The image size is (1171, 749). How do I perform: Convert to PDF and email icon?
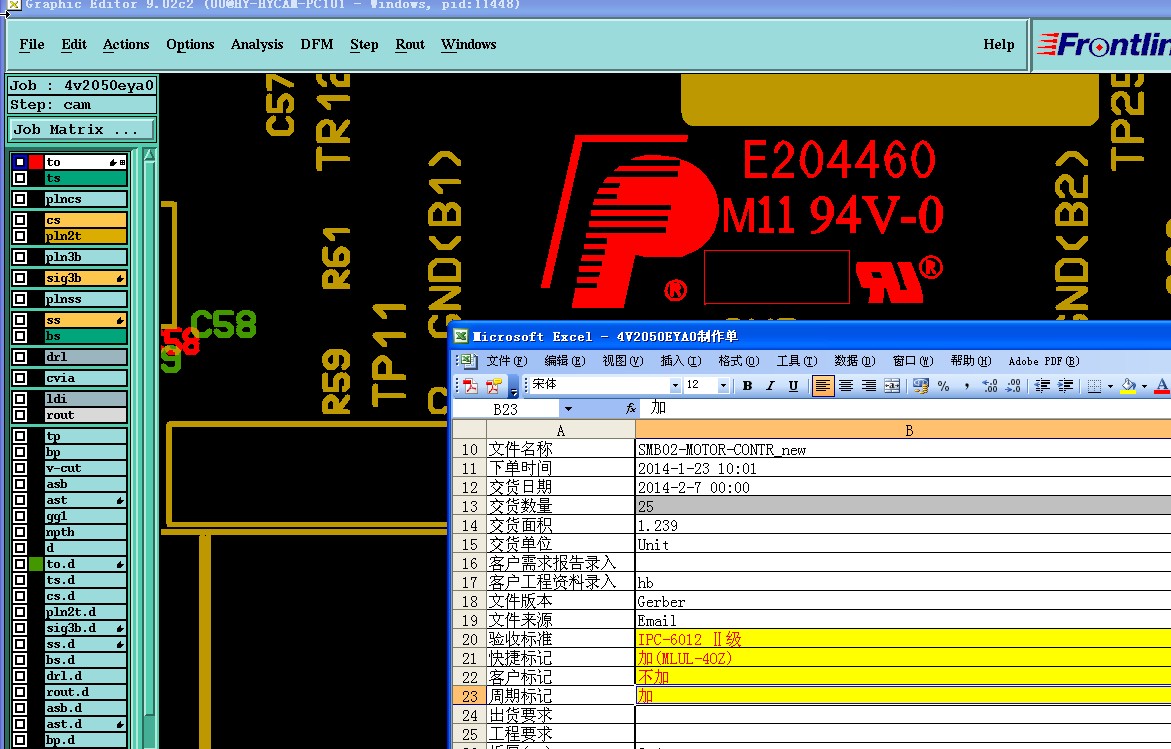[494, 385]
